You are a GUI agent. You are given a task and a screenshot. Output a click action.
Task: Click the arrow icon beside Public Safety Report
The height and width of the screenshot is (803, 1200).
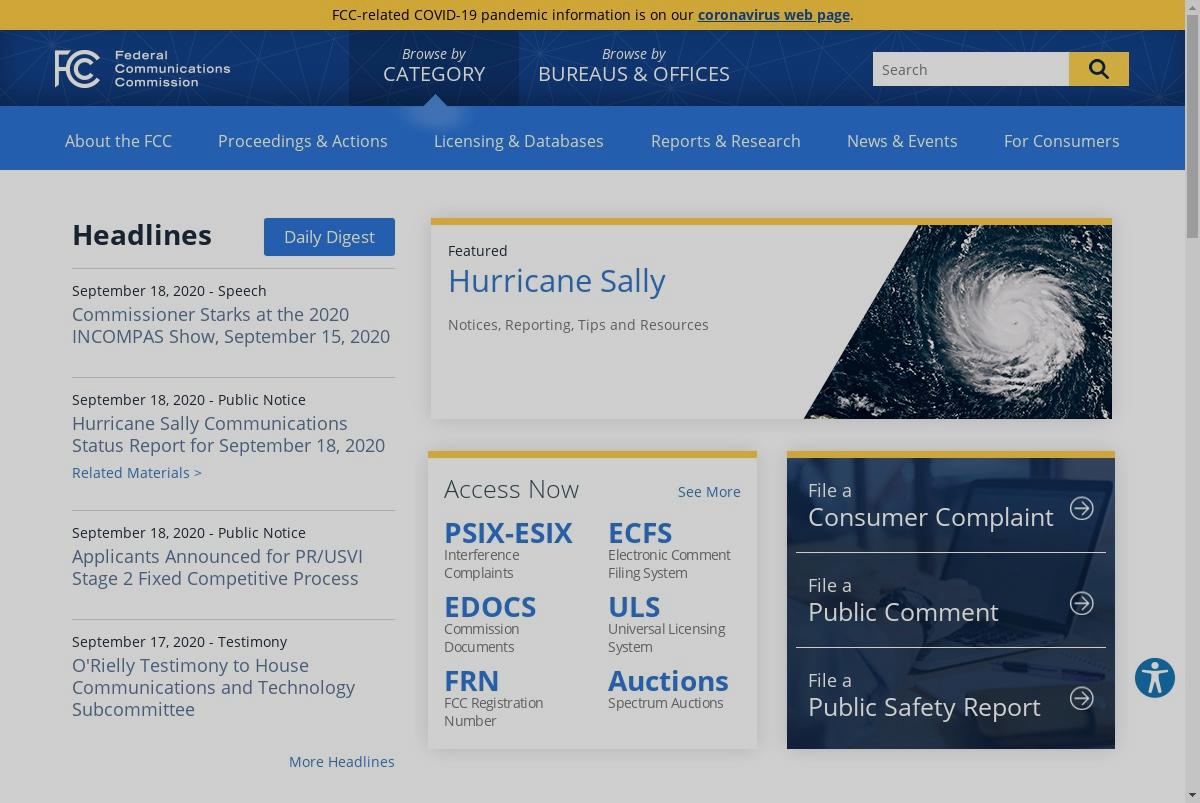(x=1082, y=698)
